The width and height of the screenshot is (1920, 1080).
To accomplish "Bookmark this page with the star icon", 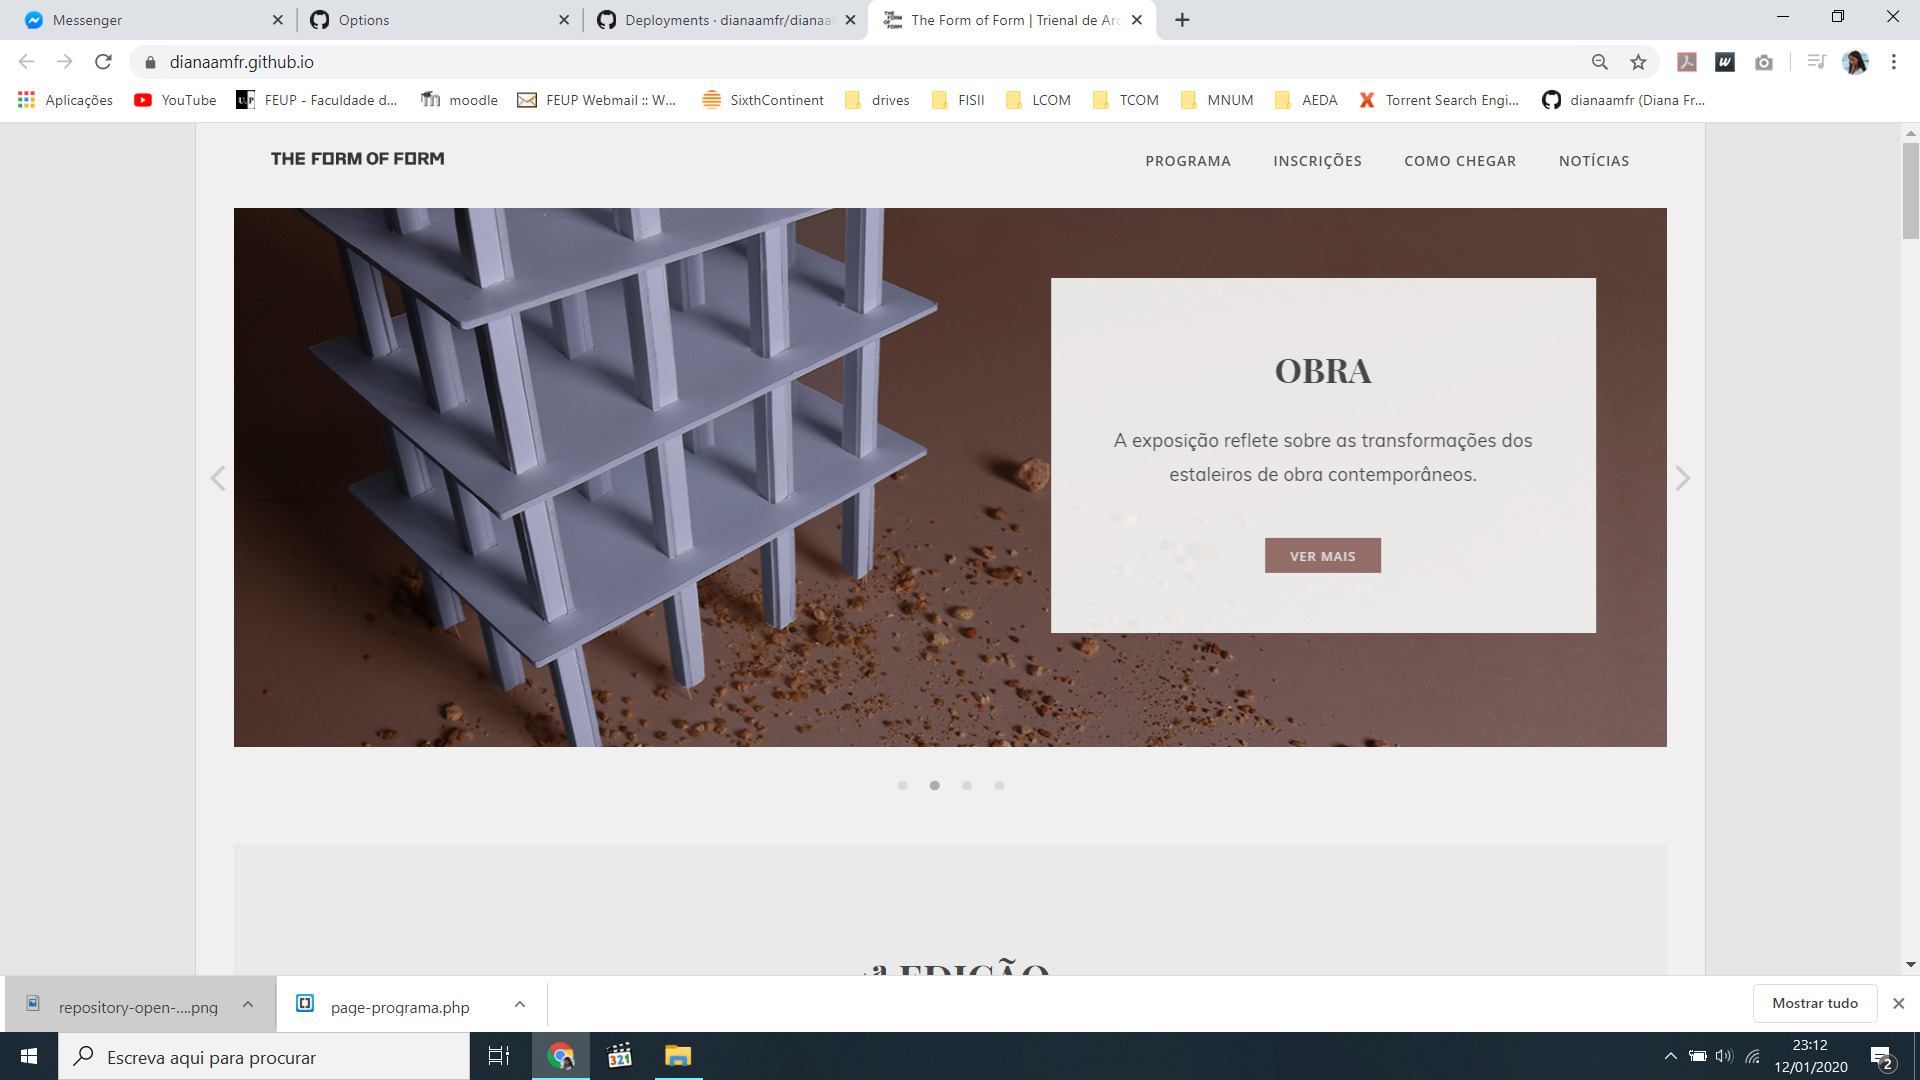I will [1638, 62].
